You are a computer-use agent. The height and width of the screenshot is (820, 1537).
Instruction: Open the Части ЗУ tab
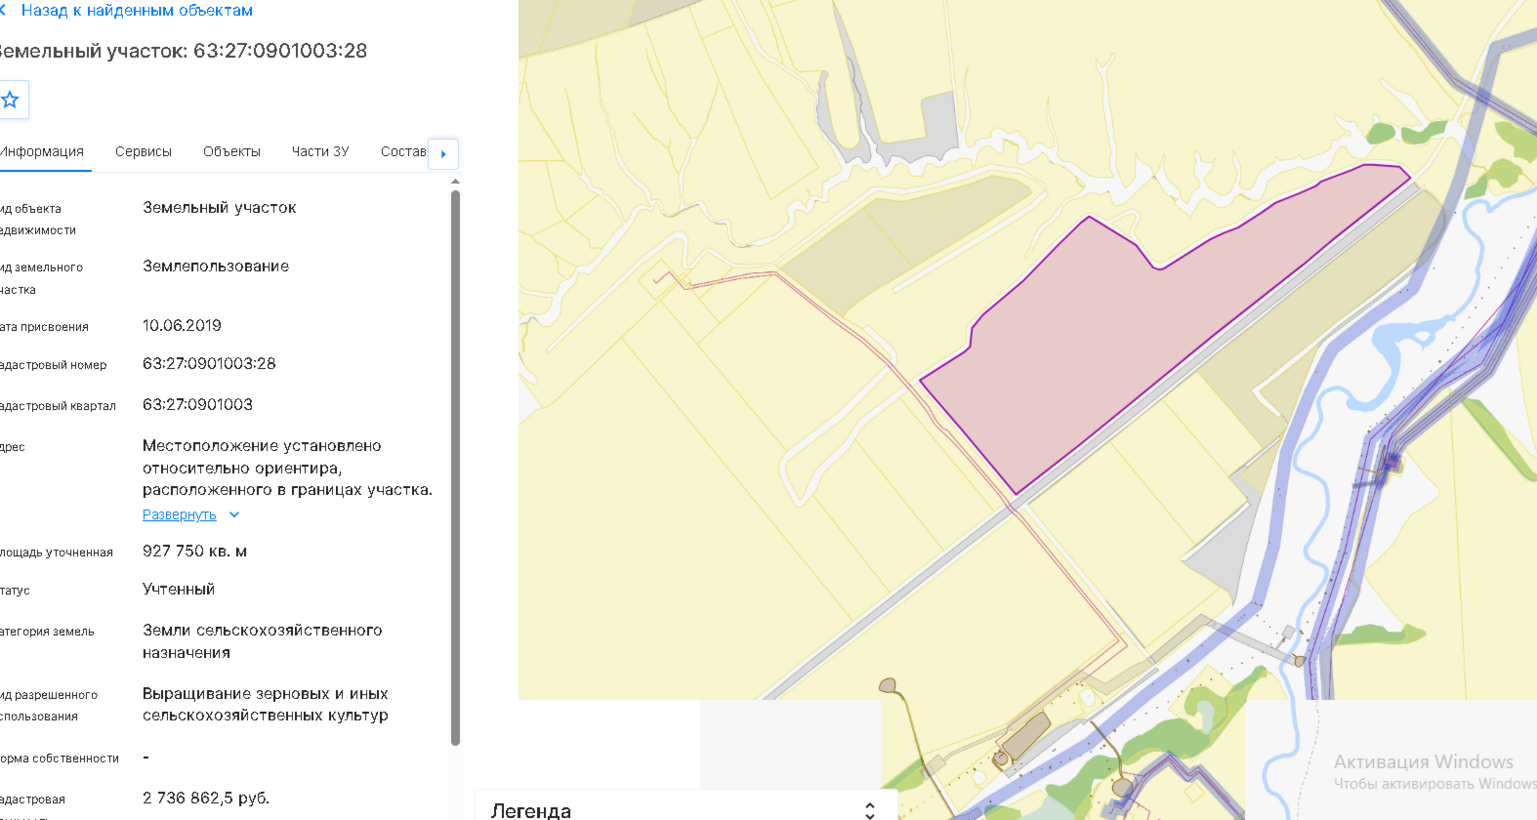tap(320, 152)
